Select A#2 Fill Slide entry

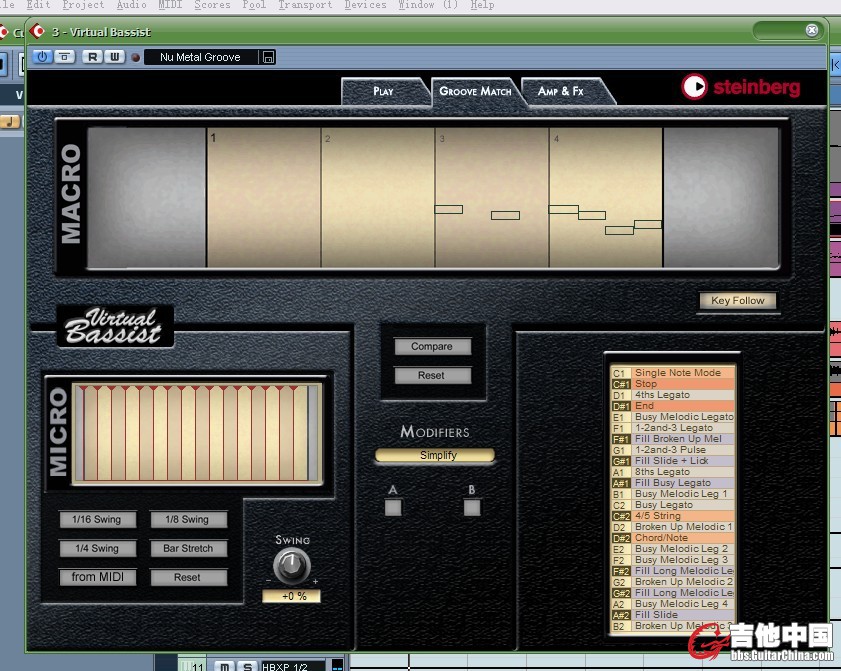[x=673, y=615]
